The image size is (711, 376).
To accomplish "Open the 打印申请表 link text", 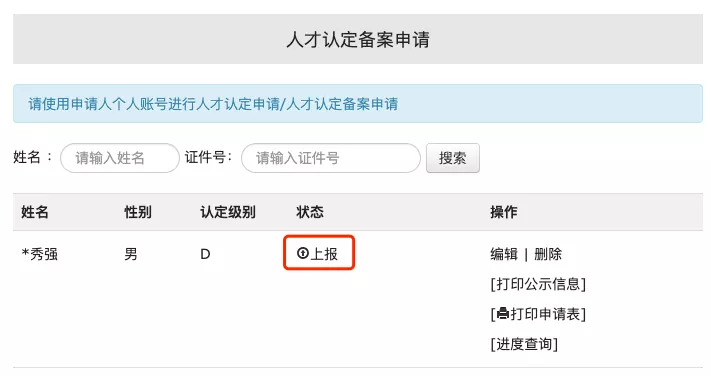I will 545,314.
